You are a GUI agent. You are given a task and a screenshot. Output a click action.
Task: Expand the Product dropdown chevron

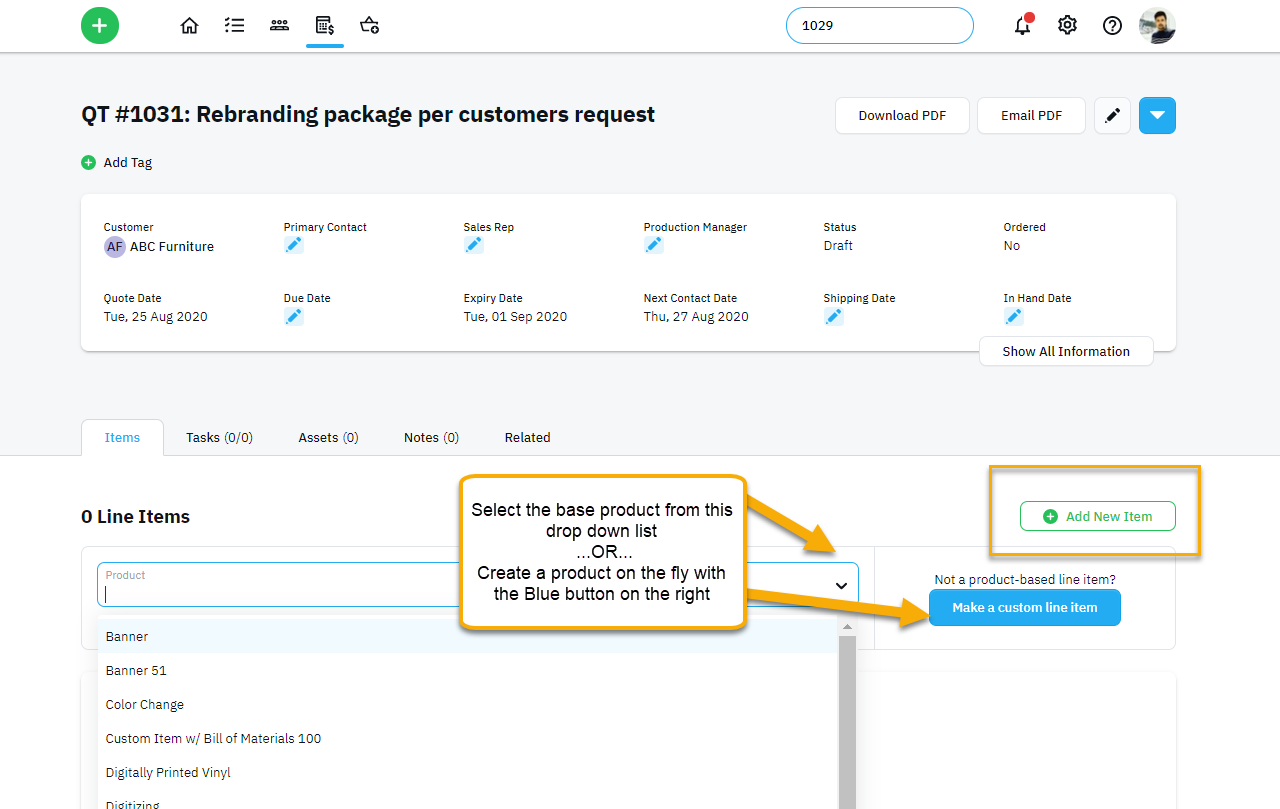click(x=841, y=584)
